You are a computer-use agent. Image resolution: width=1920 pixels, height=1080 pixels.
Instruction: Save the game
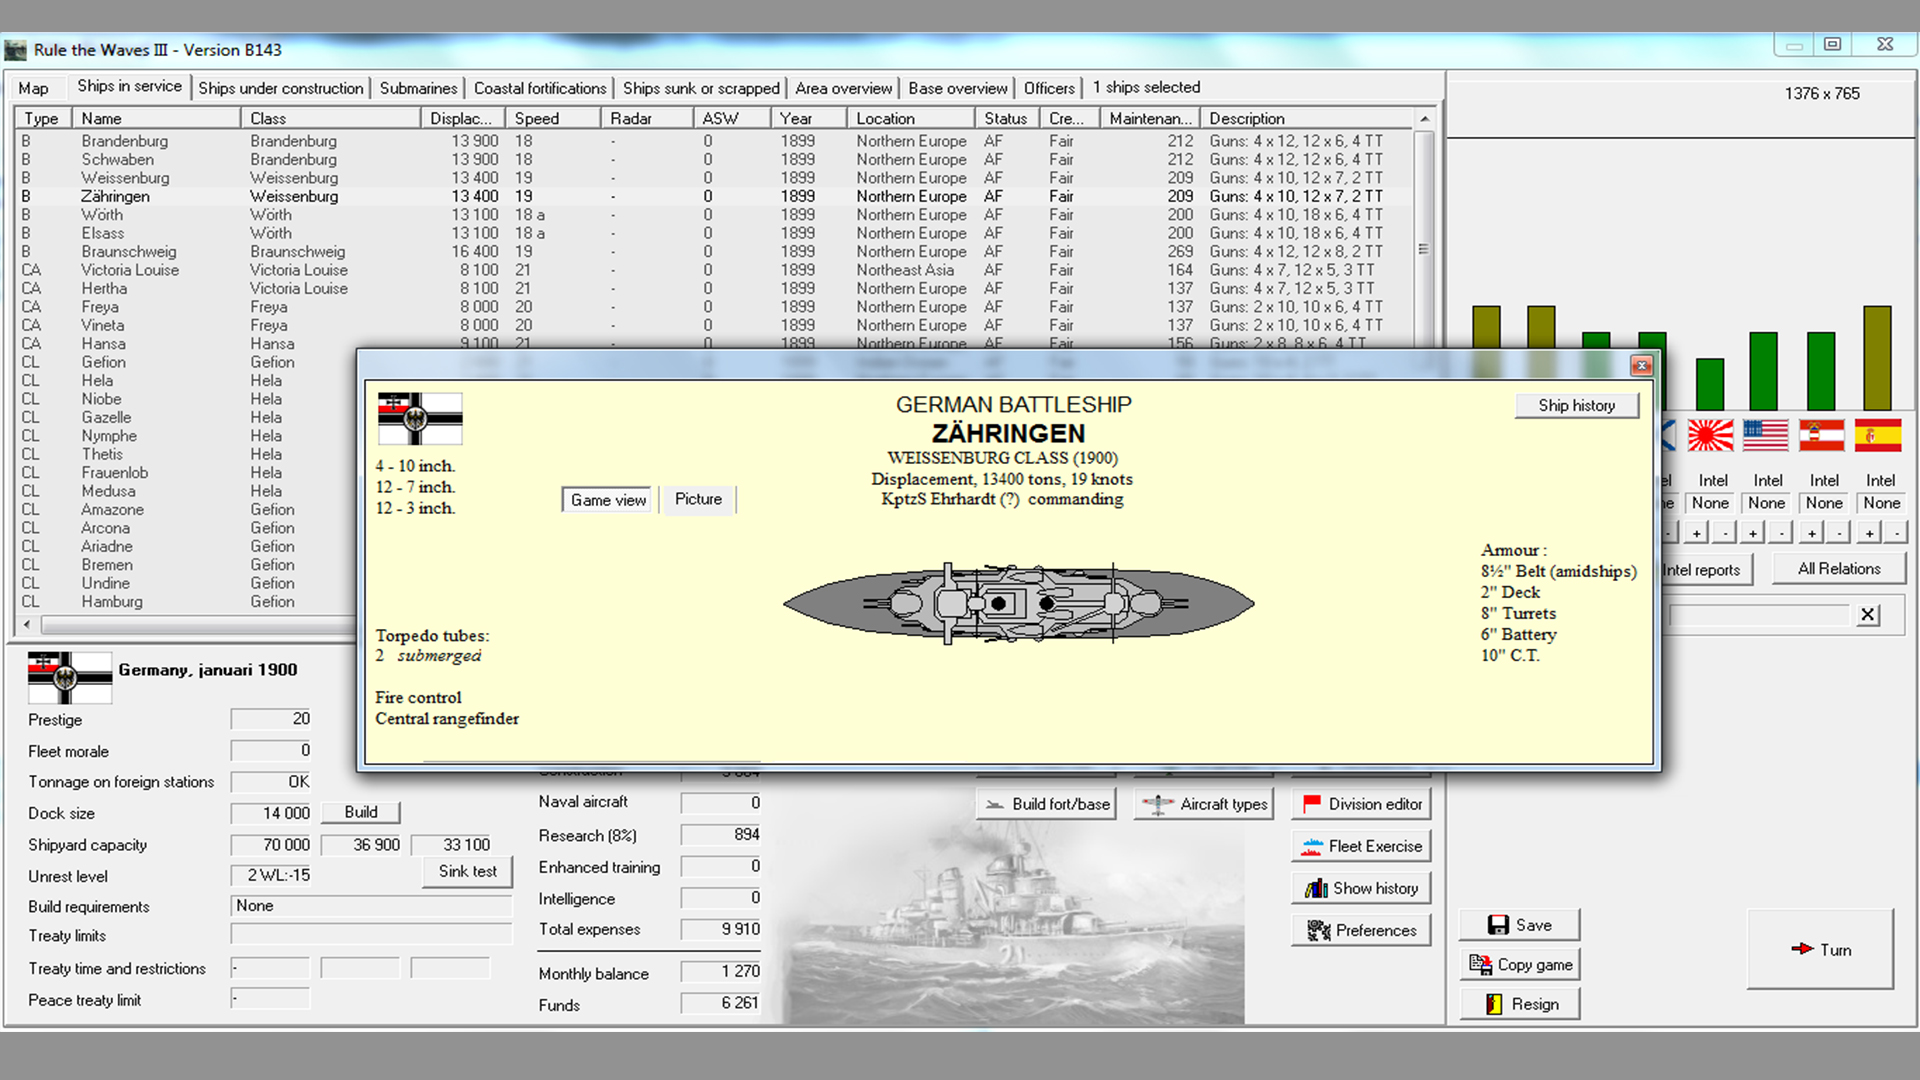coord(1519,925)
